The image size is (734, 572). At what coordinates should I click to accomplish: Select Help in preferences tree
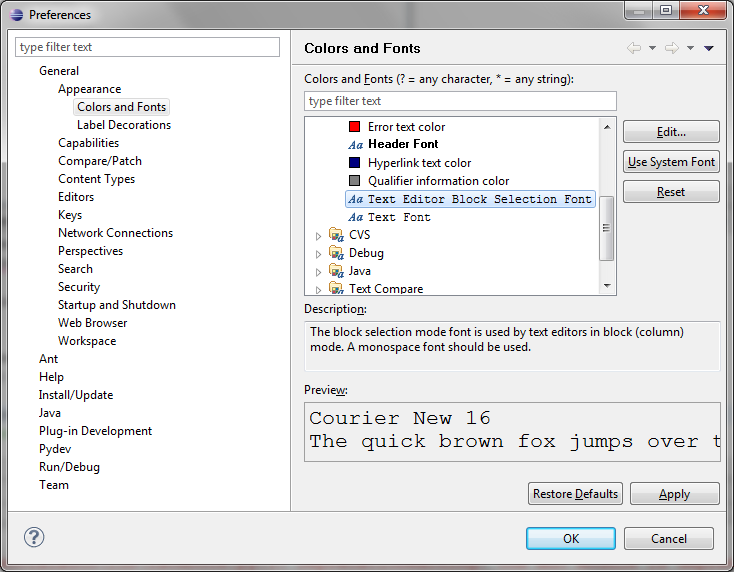pos(51,377)
